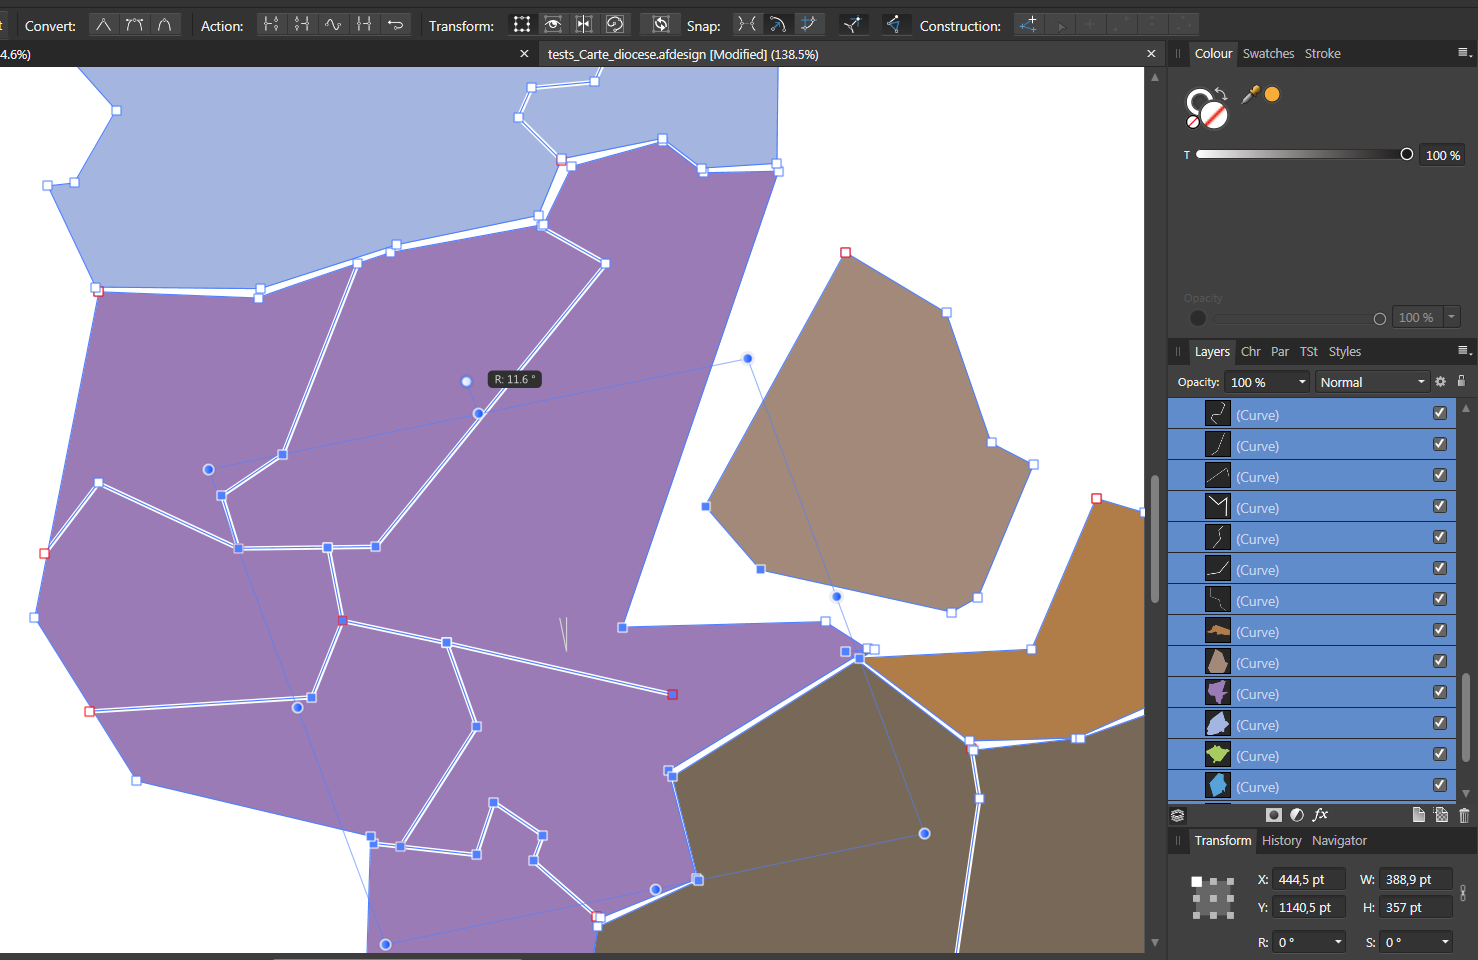The image size is (1478, 960).
Task: Open Layer Effects fx icon
Action: pyautogui.click(x=1320, y=815)
